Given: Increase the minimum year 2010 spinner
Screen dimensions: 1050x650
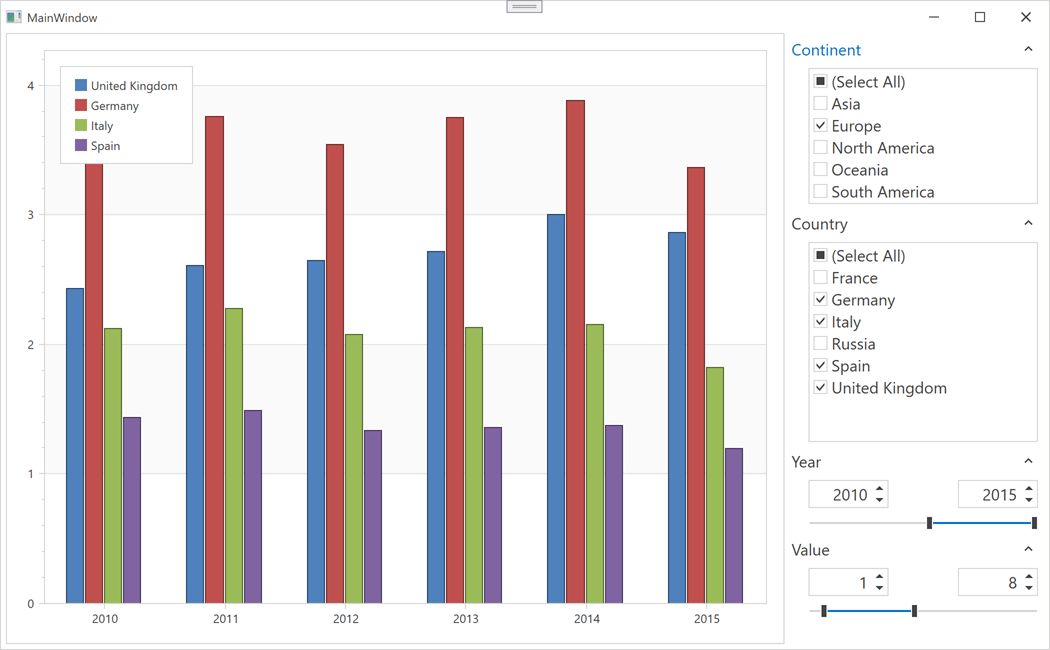Looking at the screenshot, I should click(x=879, y=489).
